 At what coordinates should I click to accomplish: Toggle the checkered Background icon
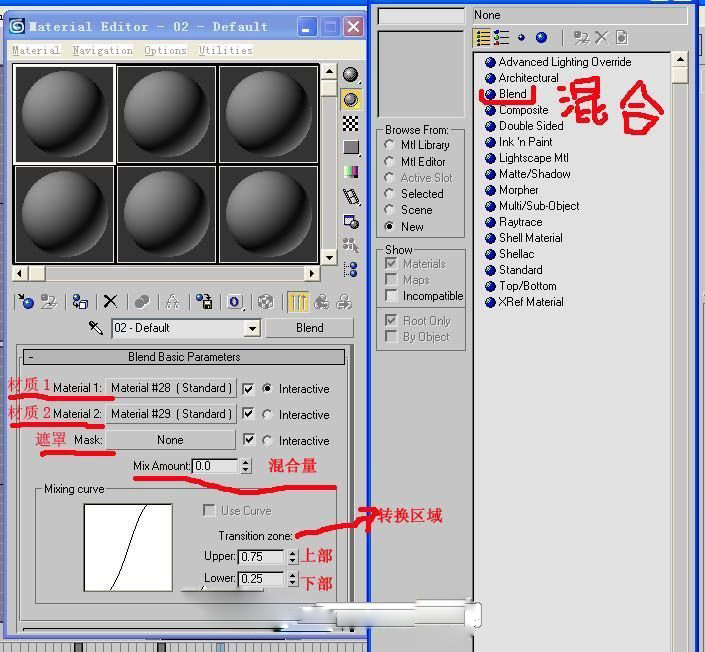(x=351, y=123)
